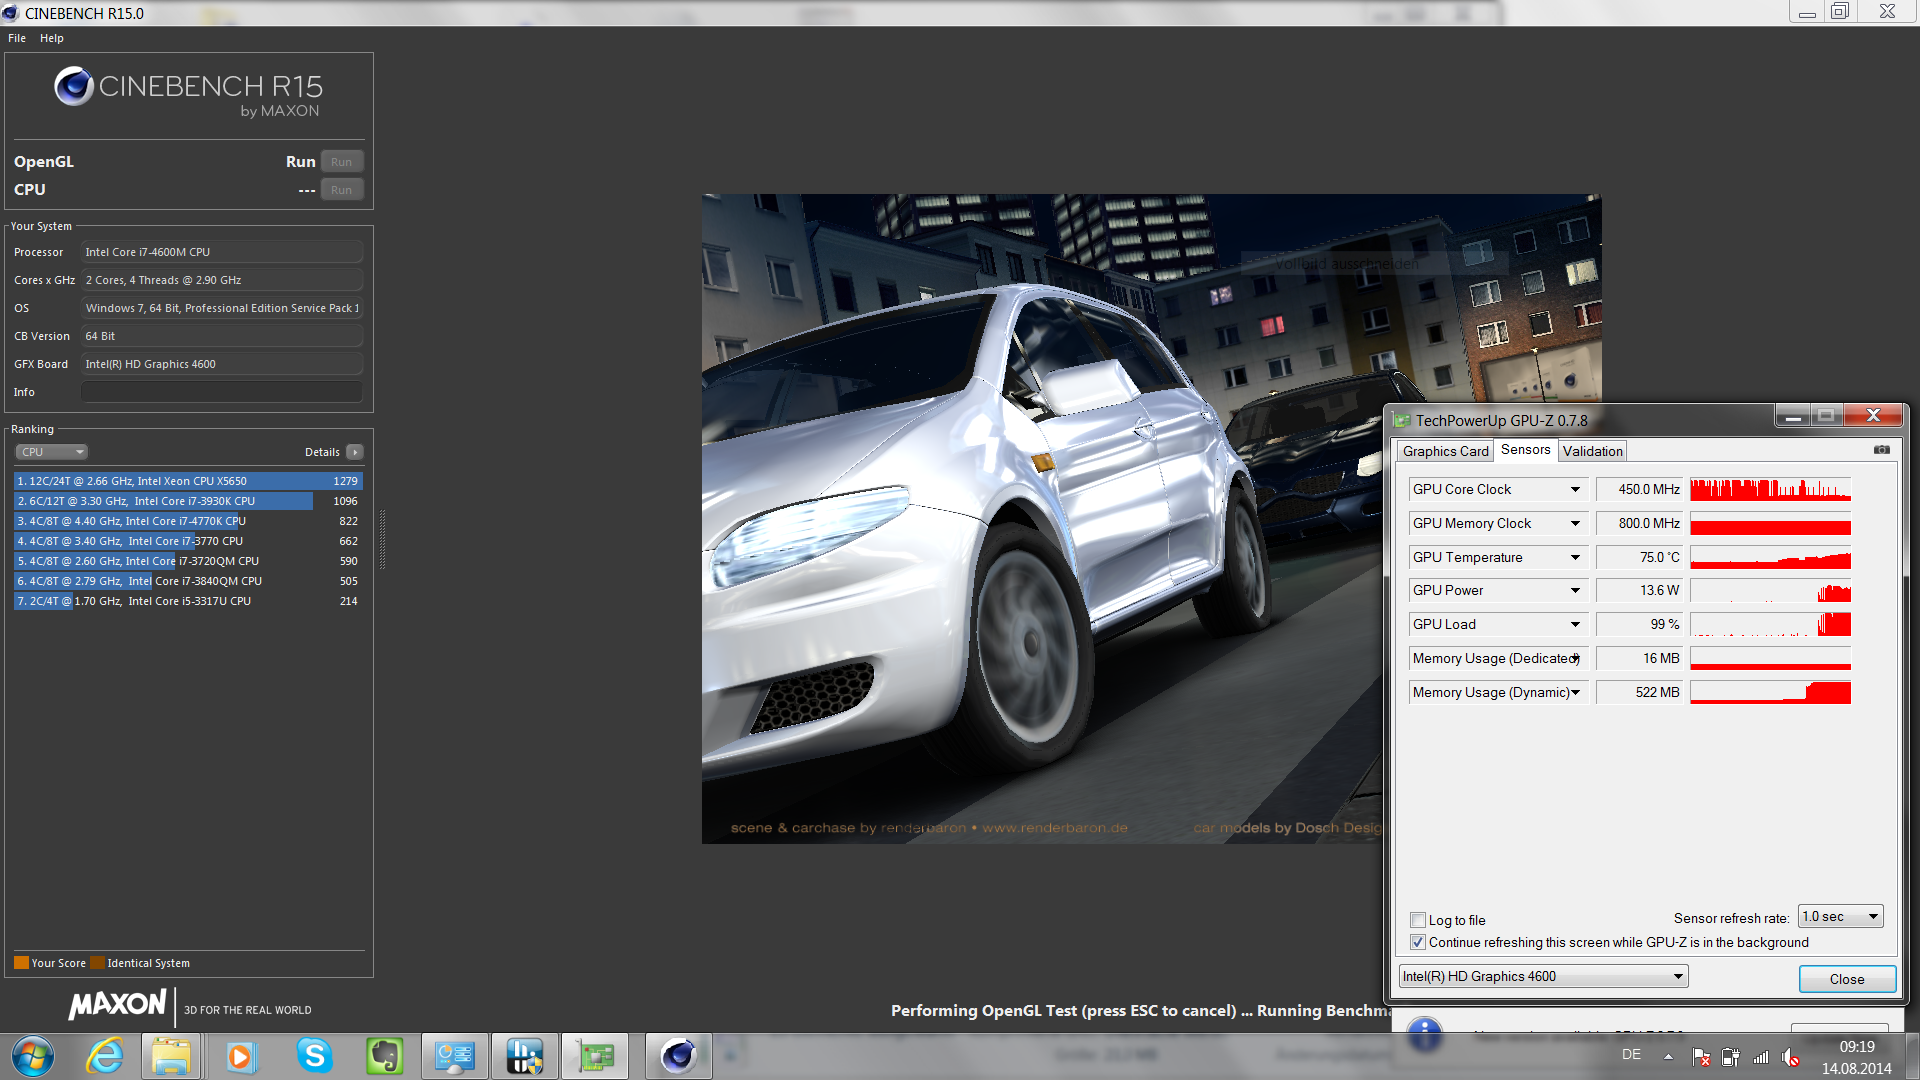Click the GPU-Z taskbar icon
Viewport: 1920px width, 1080px height.
(595, 1056)
